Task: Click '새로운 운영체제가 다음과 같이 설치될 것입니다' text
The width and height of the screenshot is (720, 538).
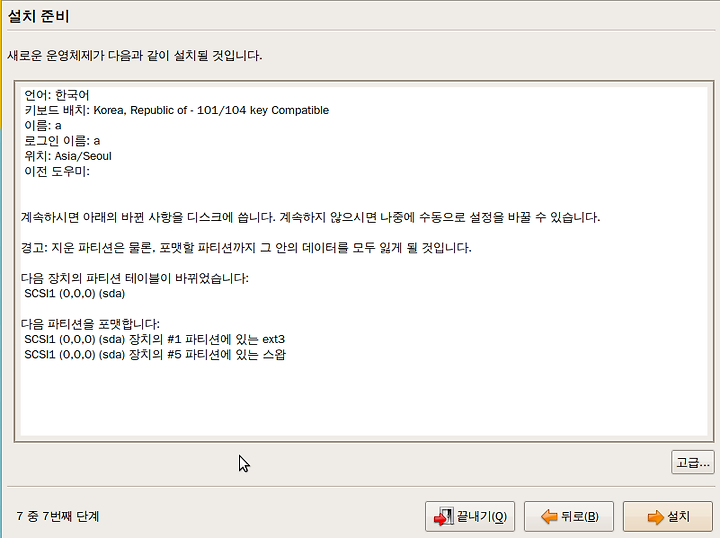Action: point(135,56)
